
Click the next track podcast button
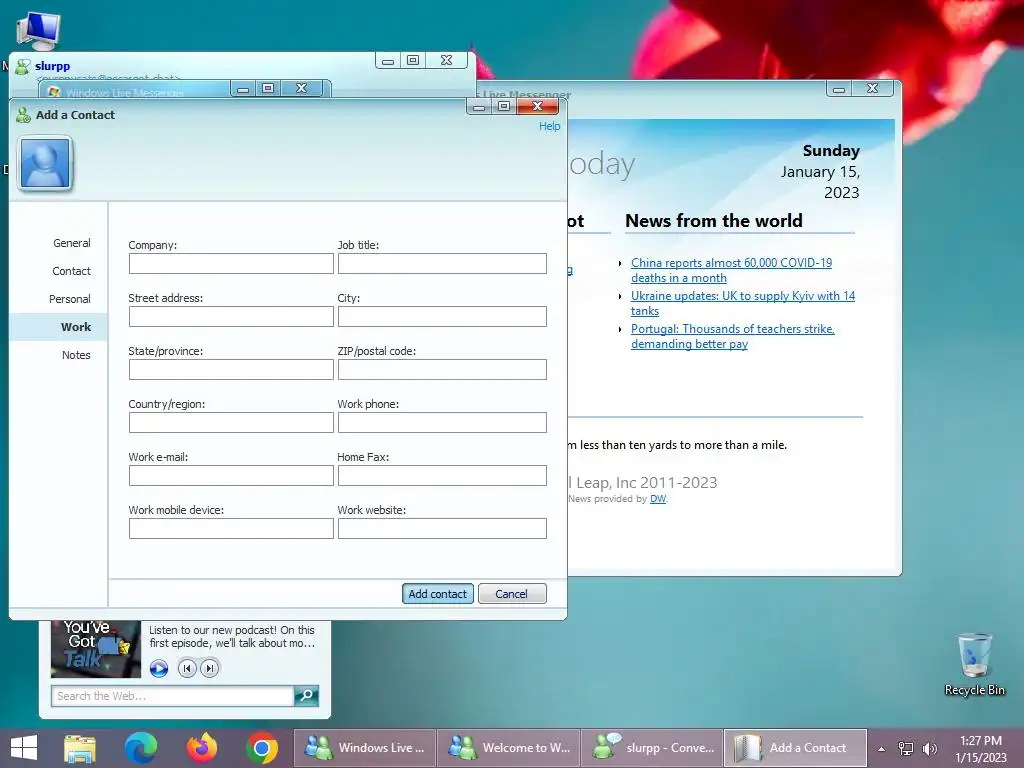209,668
